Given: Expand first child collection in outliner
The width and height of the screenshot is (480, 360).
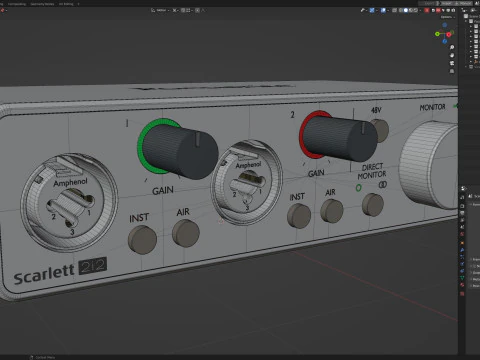Looking at the screenshot, I should click(x=471, y=26).
